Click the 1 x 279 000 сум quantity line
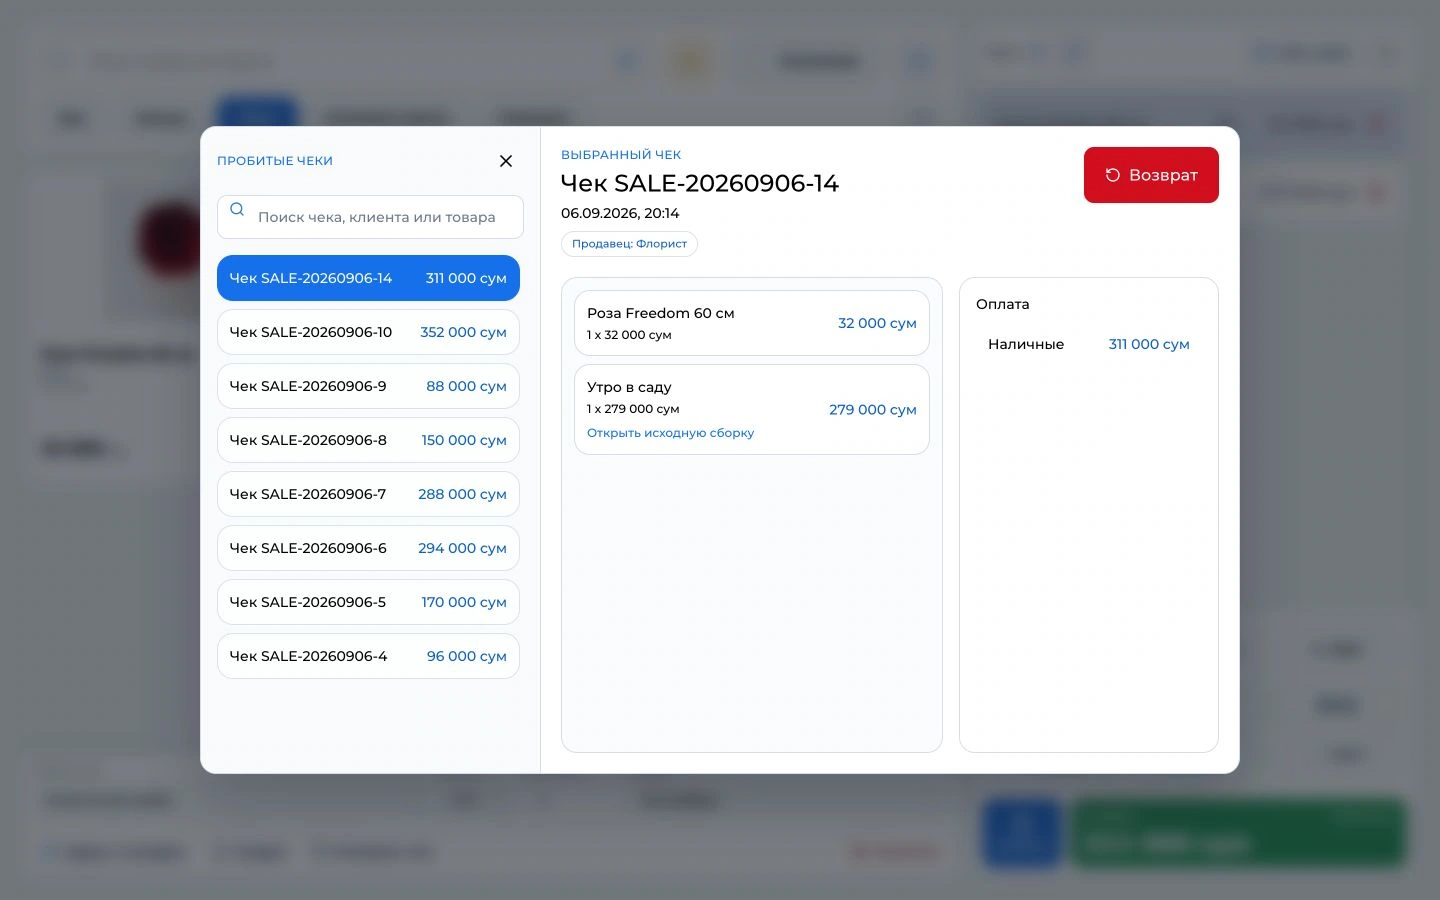1440x900 pixels. click(x=633, y=409)
